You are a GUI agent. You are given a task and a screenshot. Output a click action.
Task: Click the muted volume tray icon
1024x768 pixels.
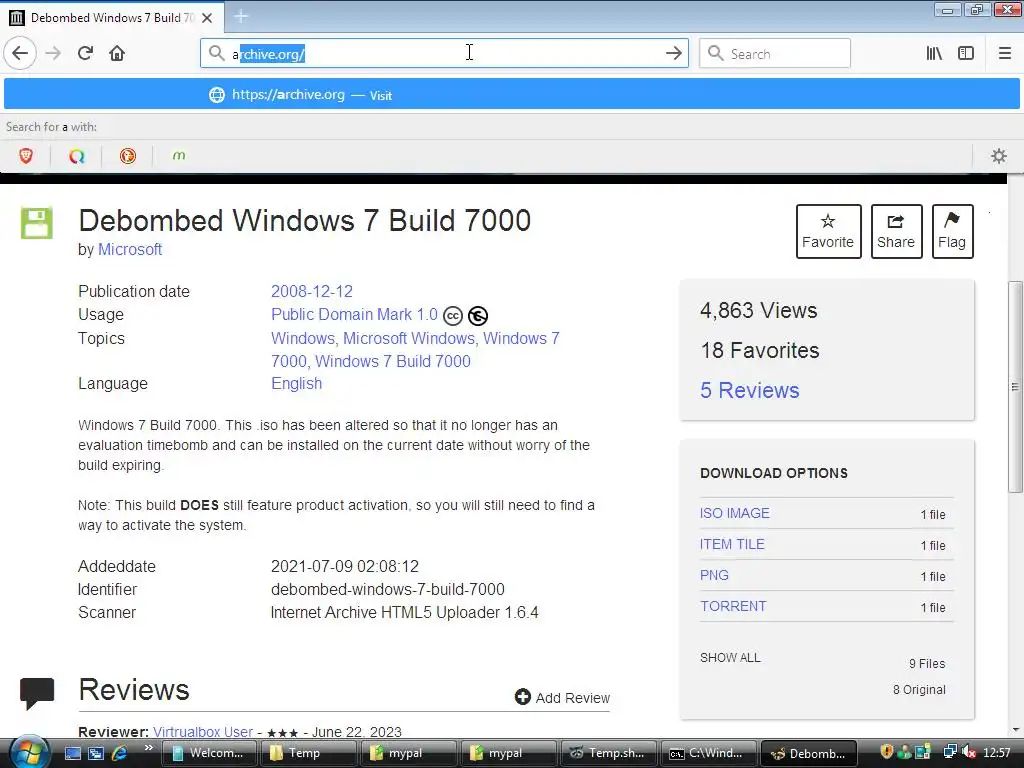pyautogui.click(x=970, y=753)
